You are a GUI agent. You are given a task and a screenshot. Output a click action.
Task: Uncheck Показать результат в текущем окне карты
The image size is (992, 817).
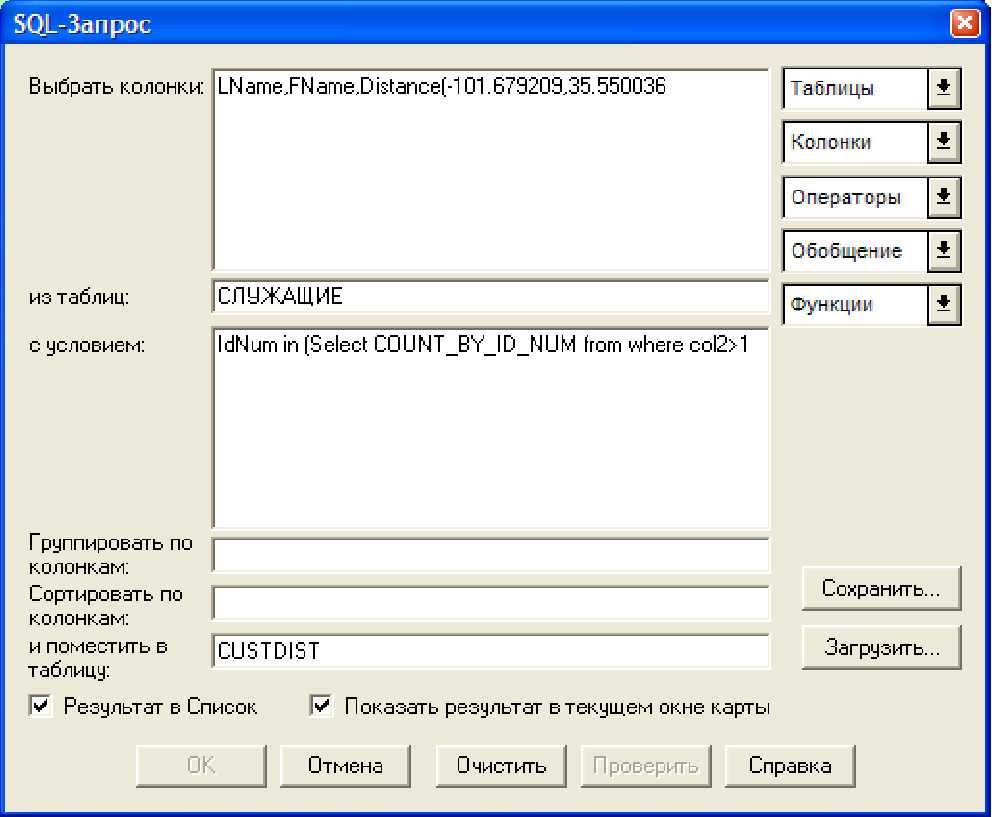322,707
